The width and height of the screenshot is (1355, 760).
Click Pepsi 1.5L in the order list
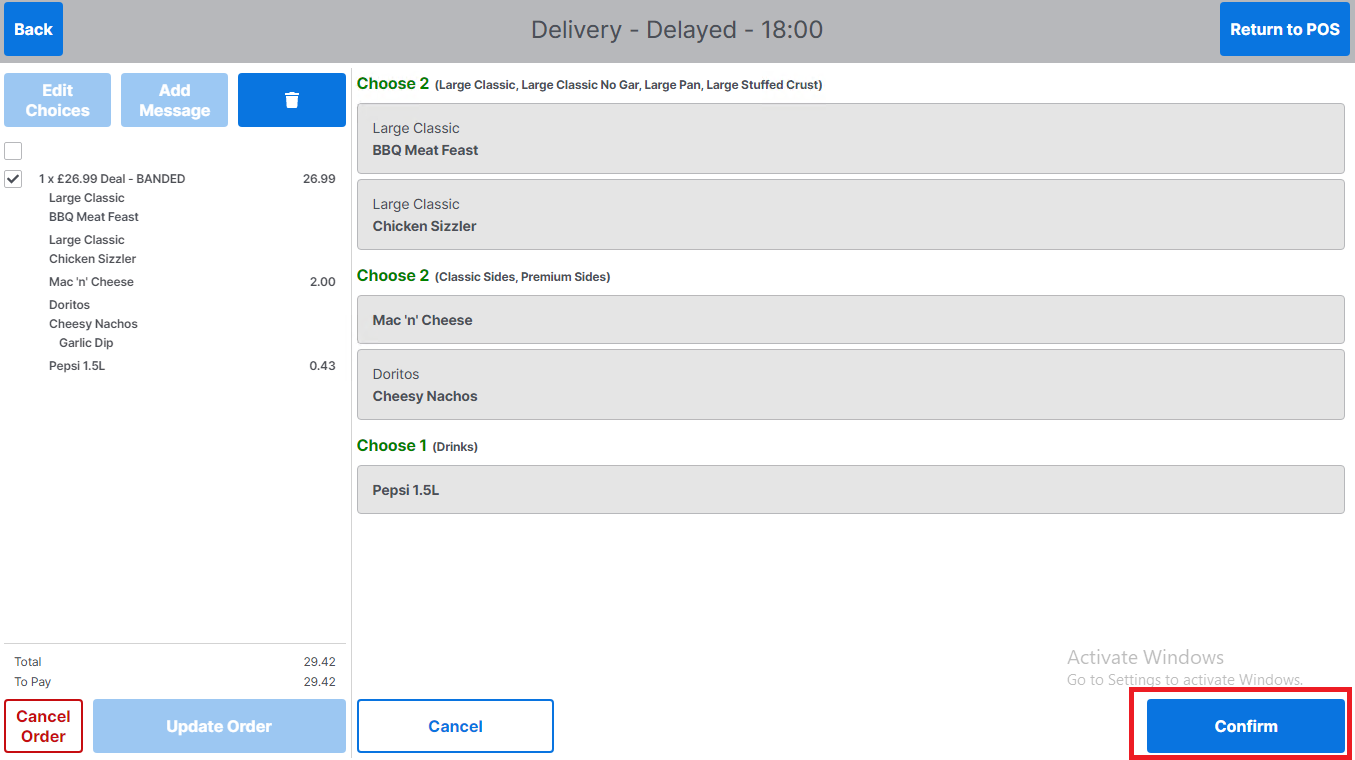77,366
